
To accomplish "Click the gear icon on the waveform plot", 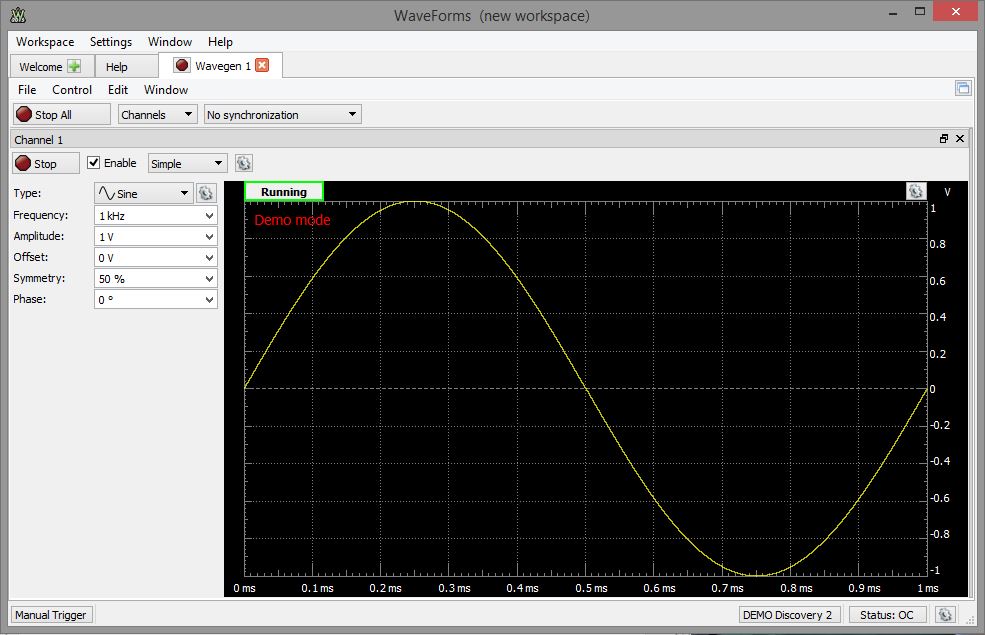I will coord(916,190).
